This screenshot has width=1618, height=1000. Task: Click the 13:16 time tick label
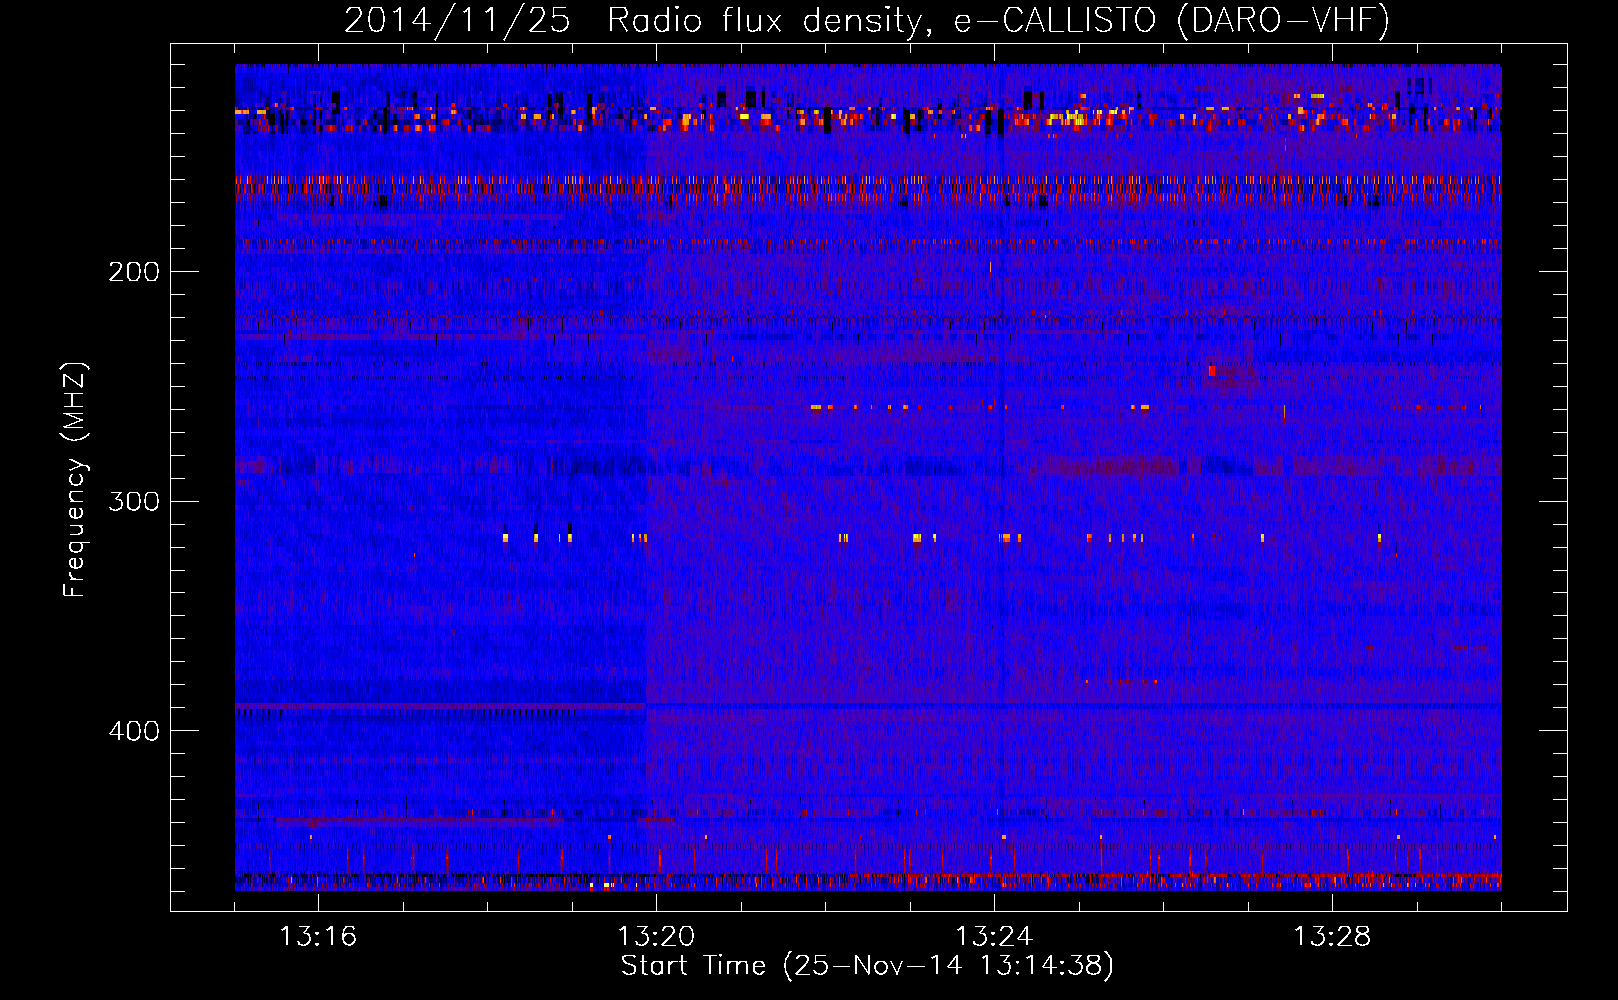tap(318, 937)
